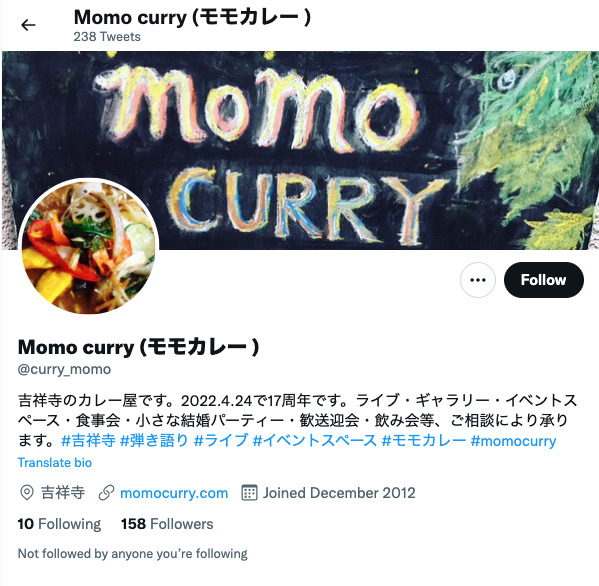View the 158 Followers list
The image size is (599, 586).
[x=167, y=524]
